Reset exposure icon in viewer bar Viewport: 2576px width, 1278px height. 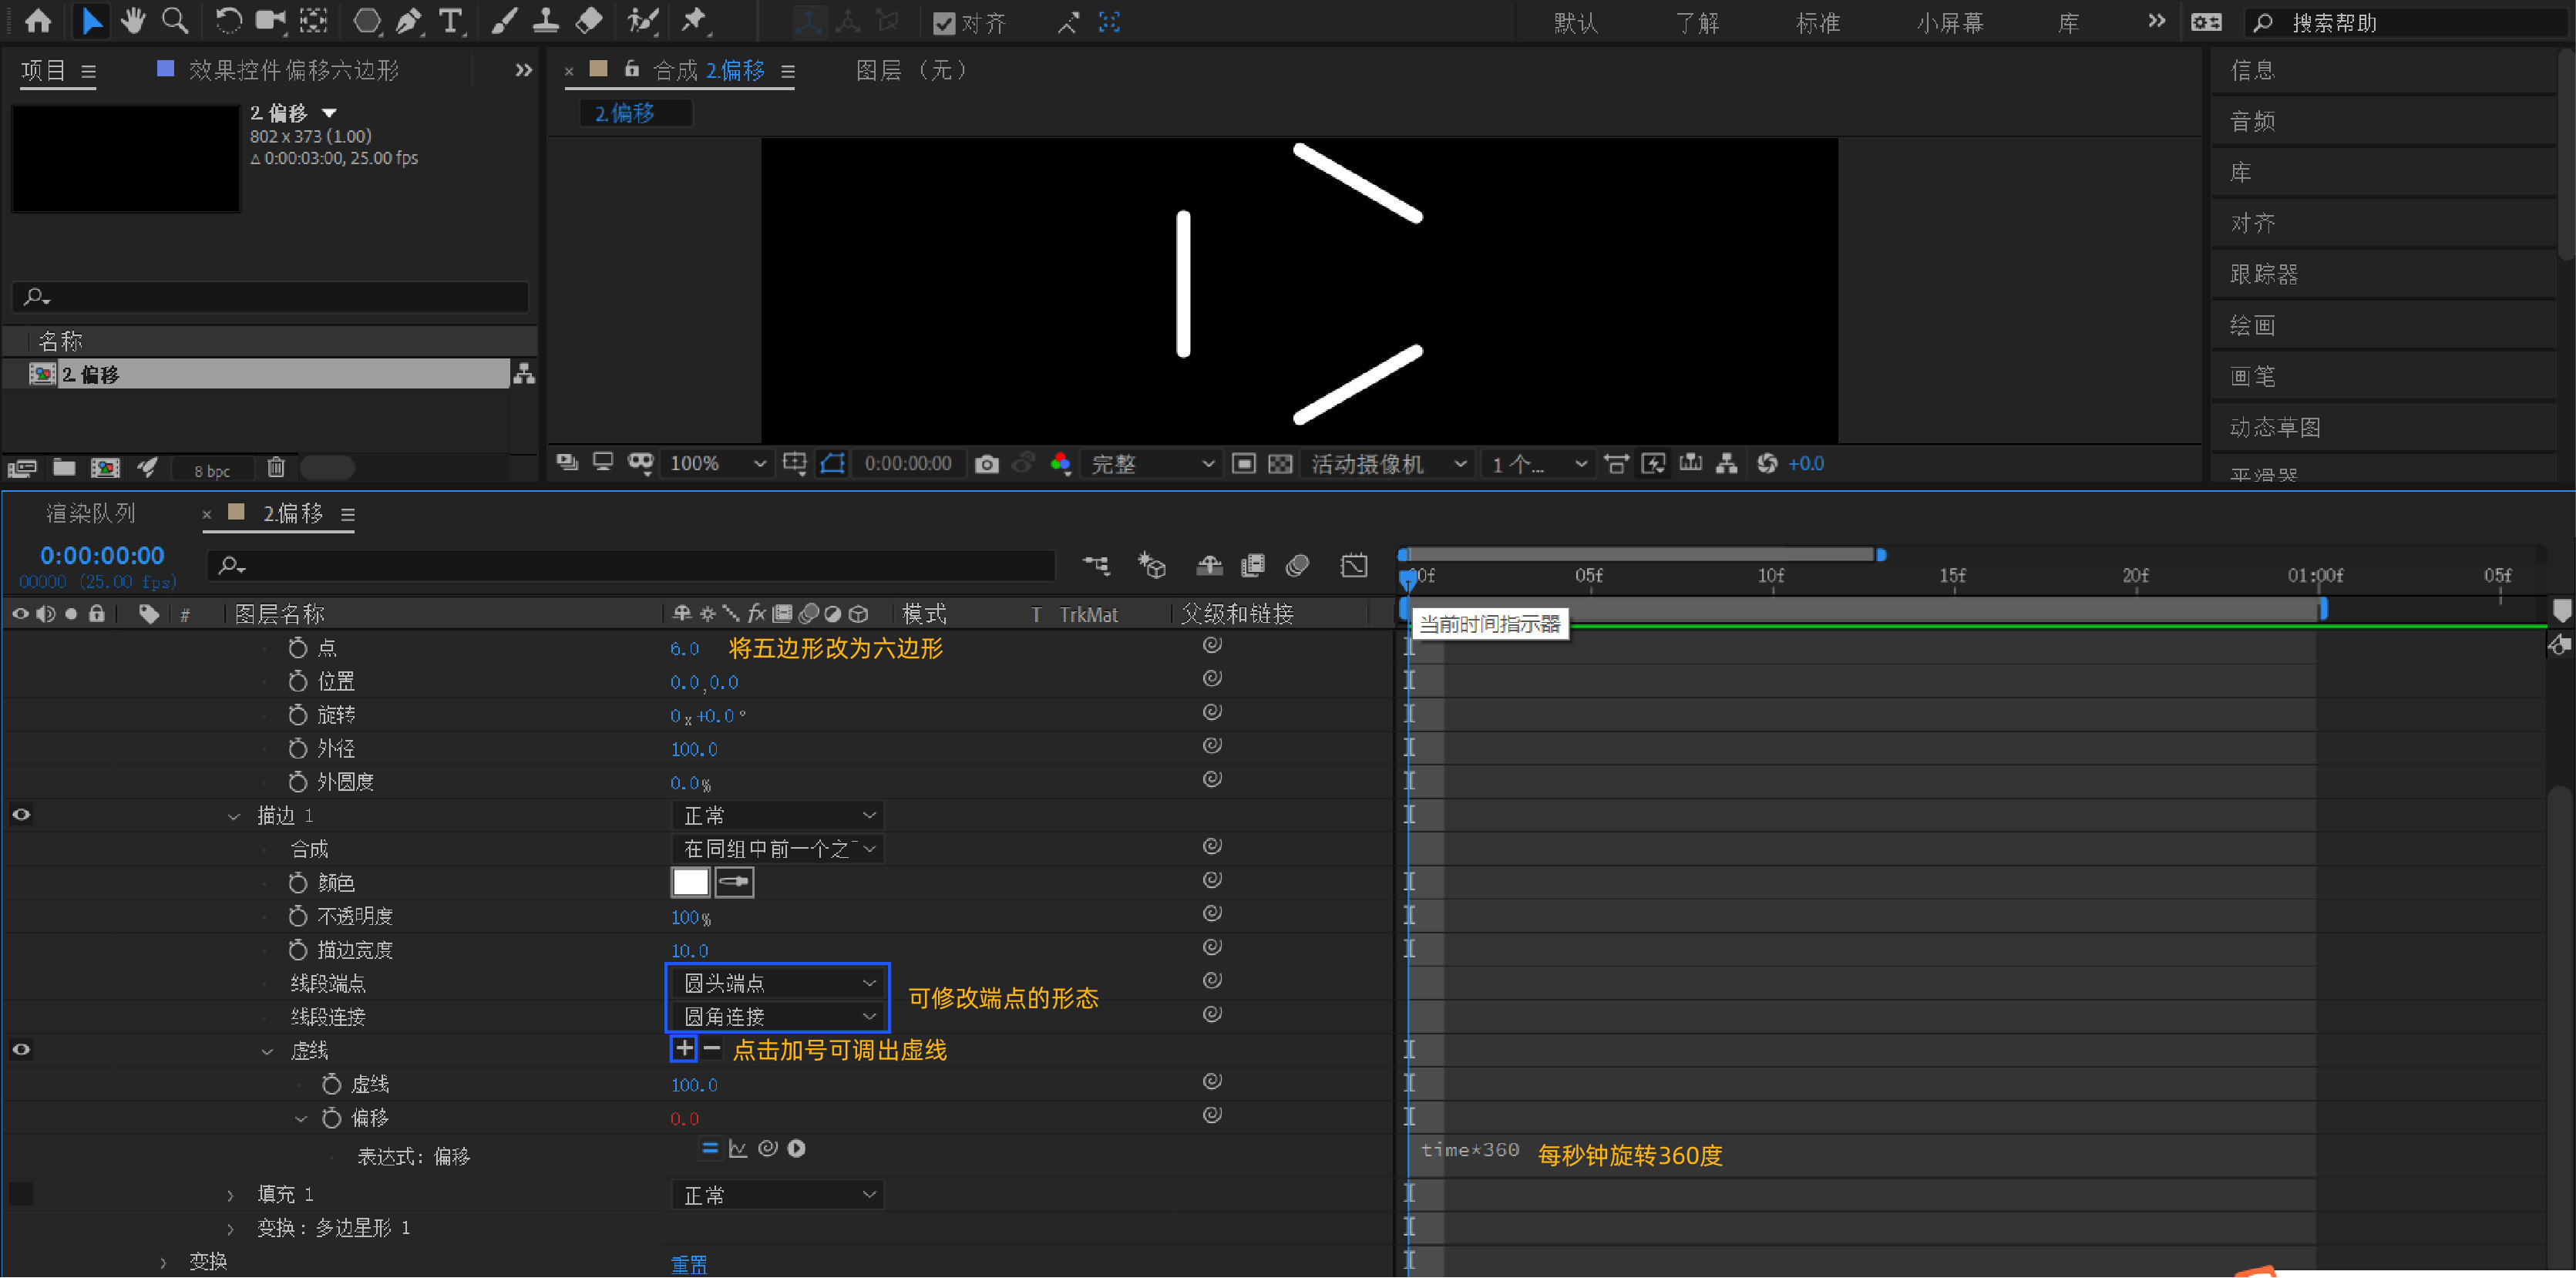click(1767, 464)
